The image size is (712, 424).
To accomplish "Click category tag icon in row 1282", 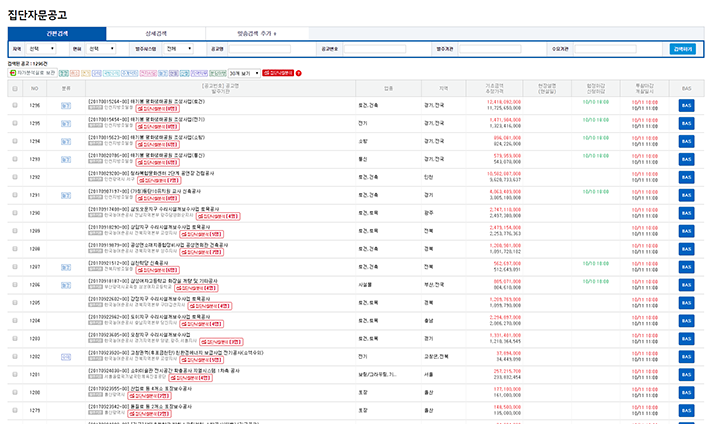I will pos(66,357).
